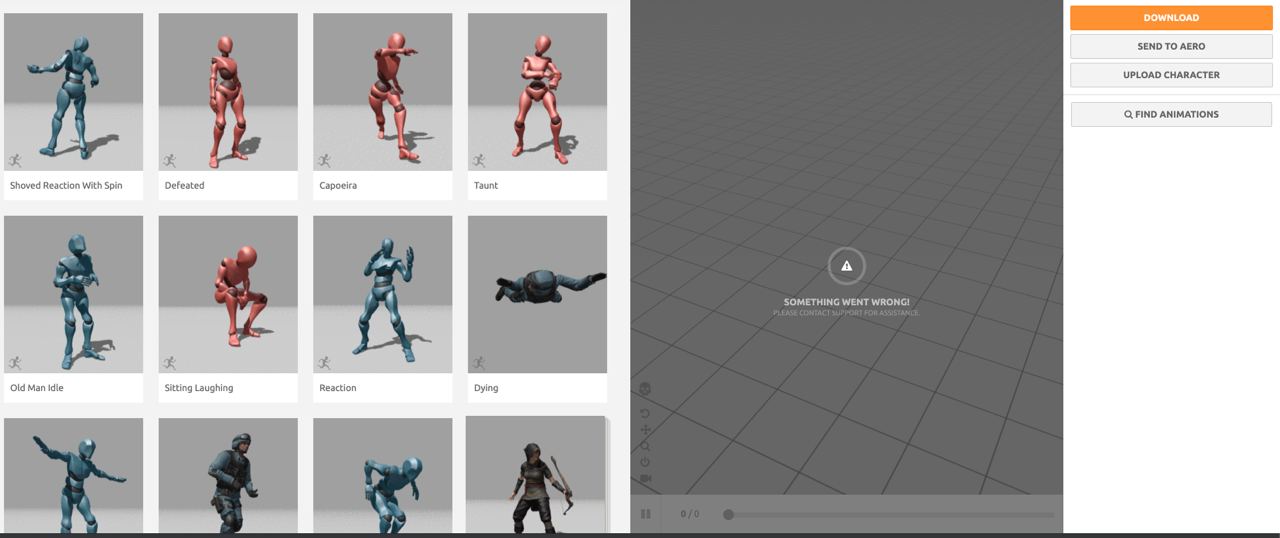The height and width of the screenshot is (538, 1280).
Task: Click the running man icon on Capoeira card
Action: (x=324, y=160)
